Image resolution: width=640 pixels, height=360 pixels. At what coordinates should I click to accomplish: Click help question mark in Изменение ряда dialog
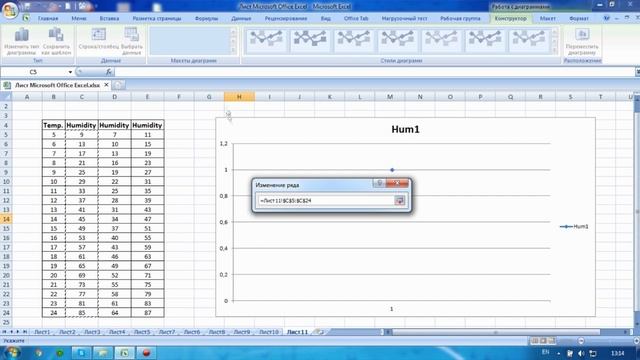[x=379, y=183]
